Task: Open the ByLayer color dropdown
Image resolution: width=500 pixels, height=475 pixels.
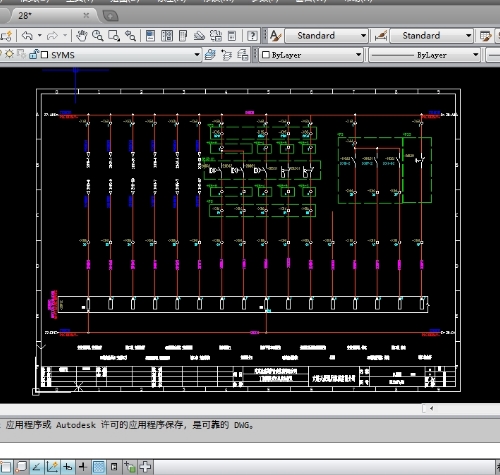Action: pyautogui.click(x=311, y=55)
